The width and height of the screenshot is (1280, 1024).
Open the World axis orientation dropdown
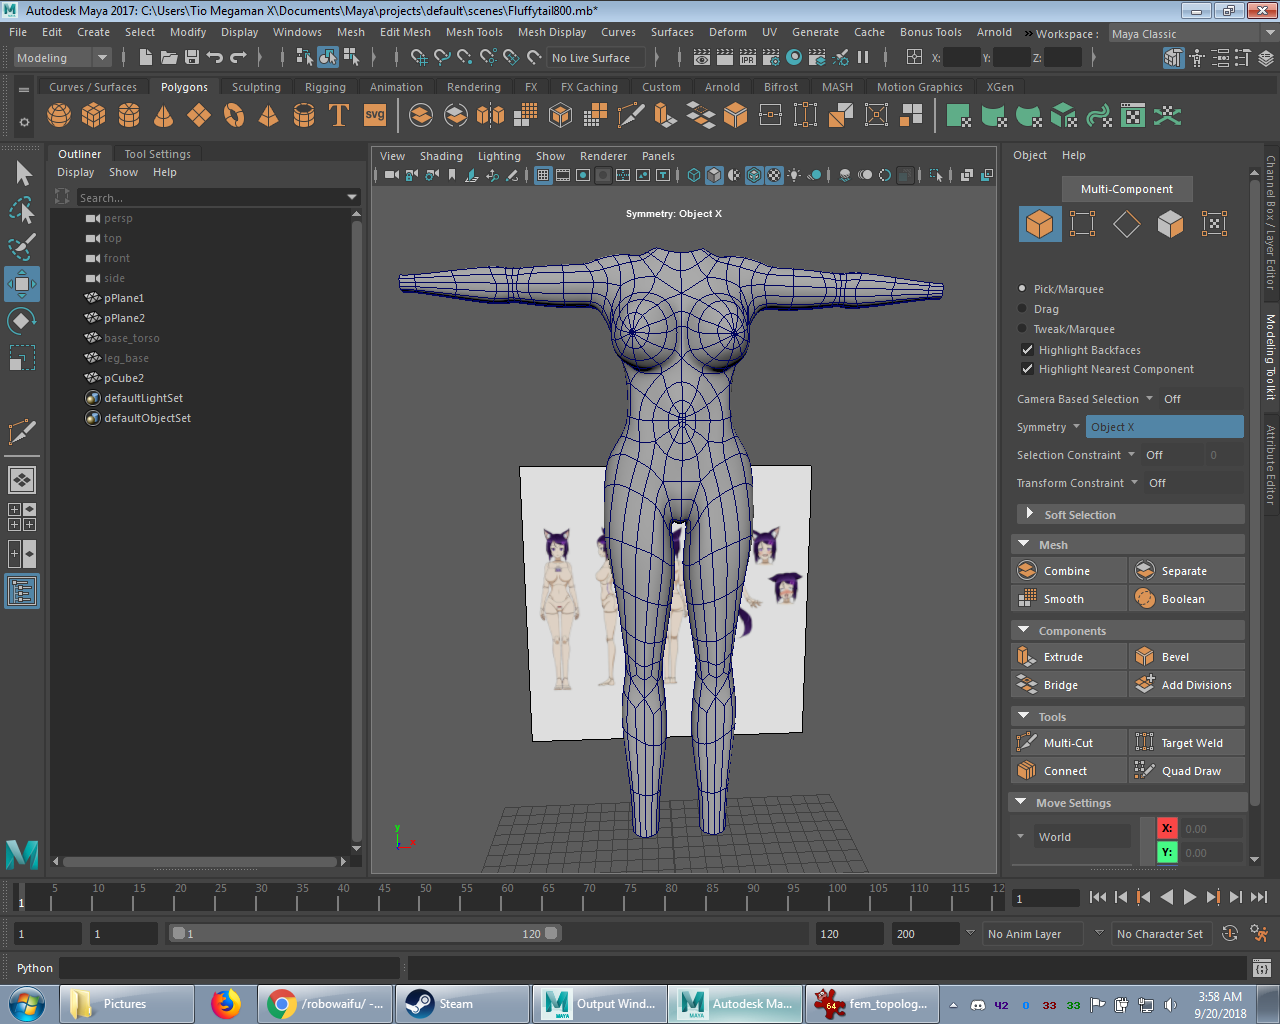coord(1083,837)
